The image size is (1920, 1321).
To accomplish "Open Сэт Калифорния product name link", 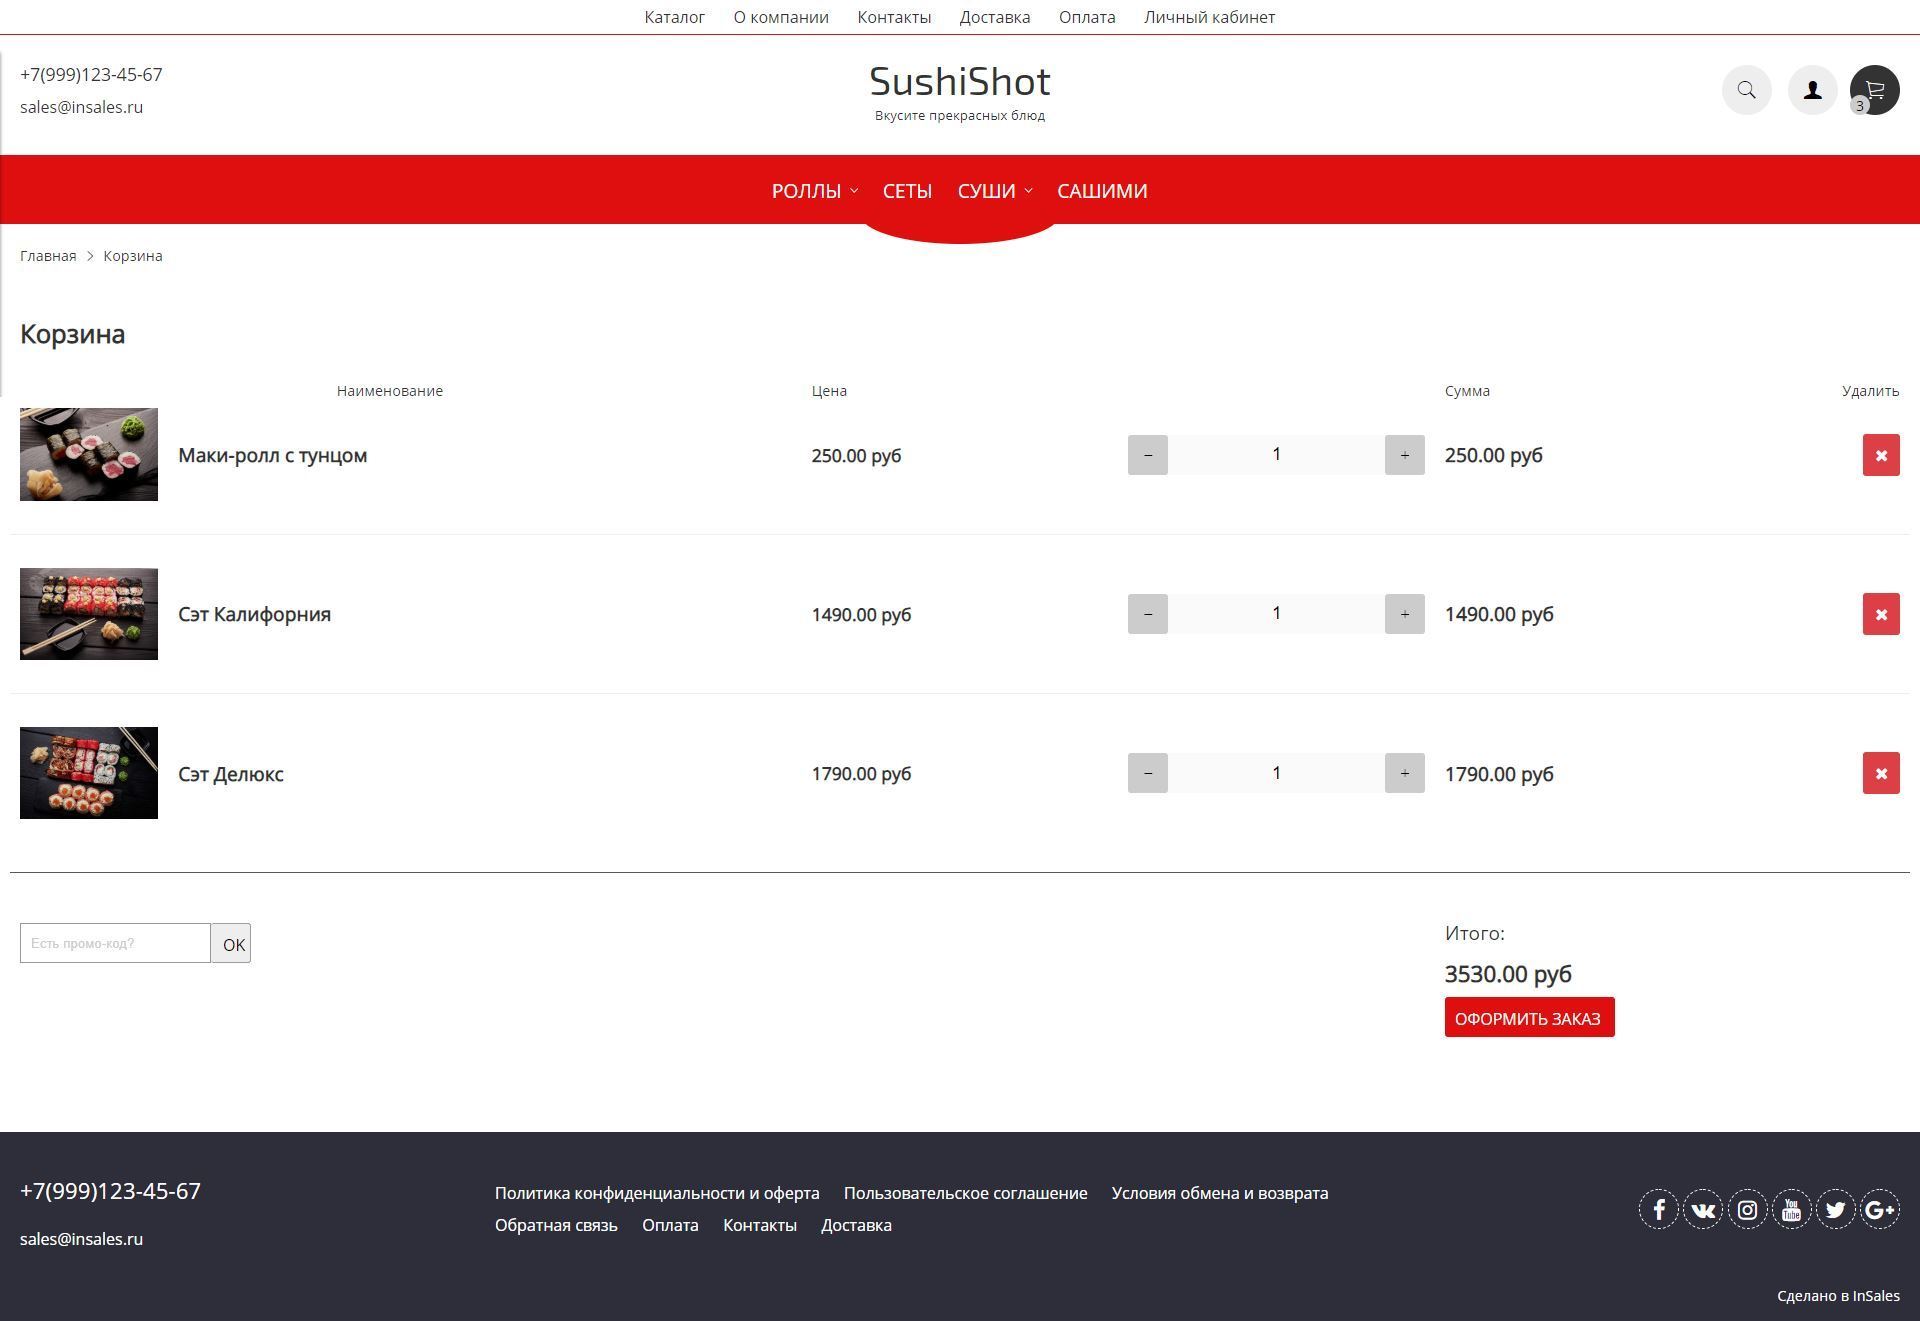I will 254,614.
